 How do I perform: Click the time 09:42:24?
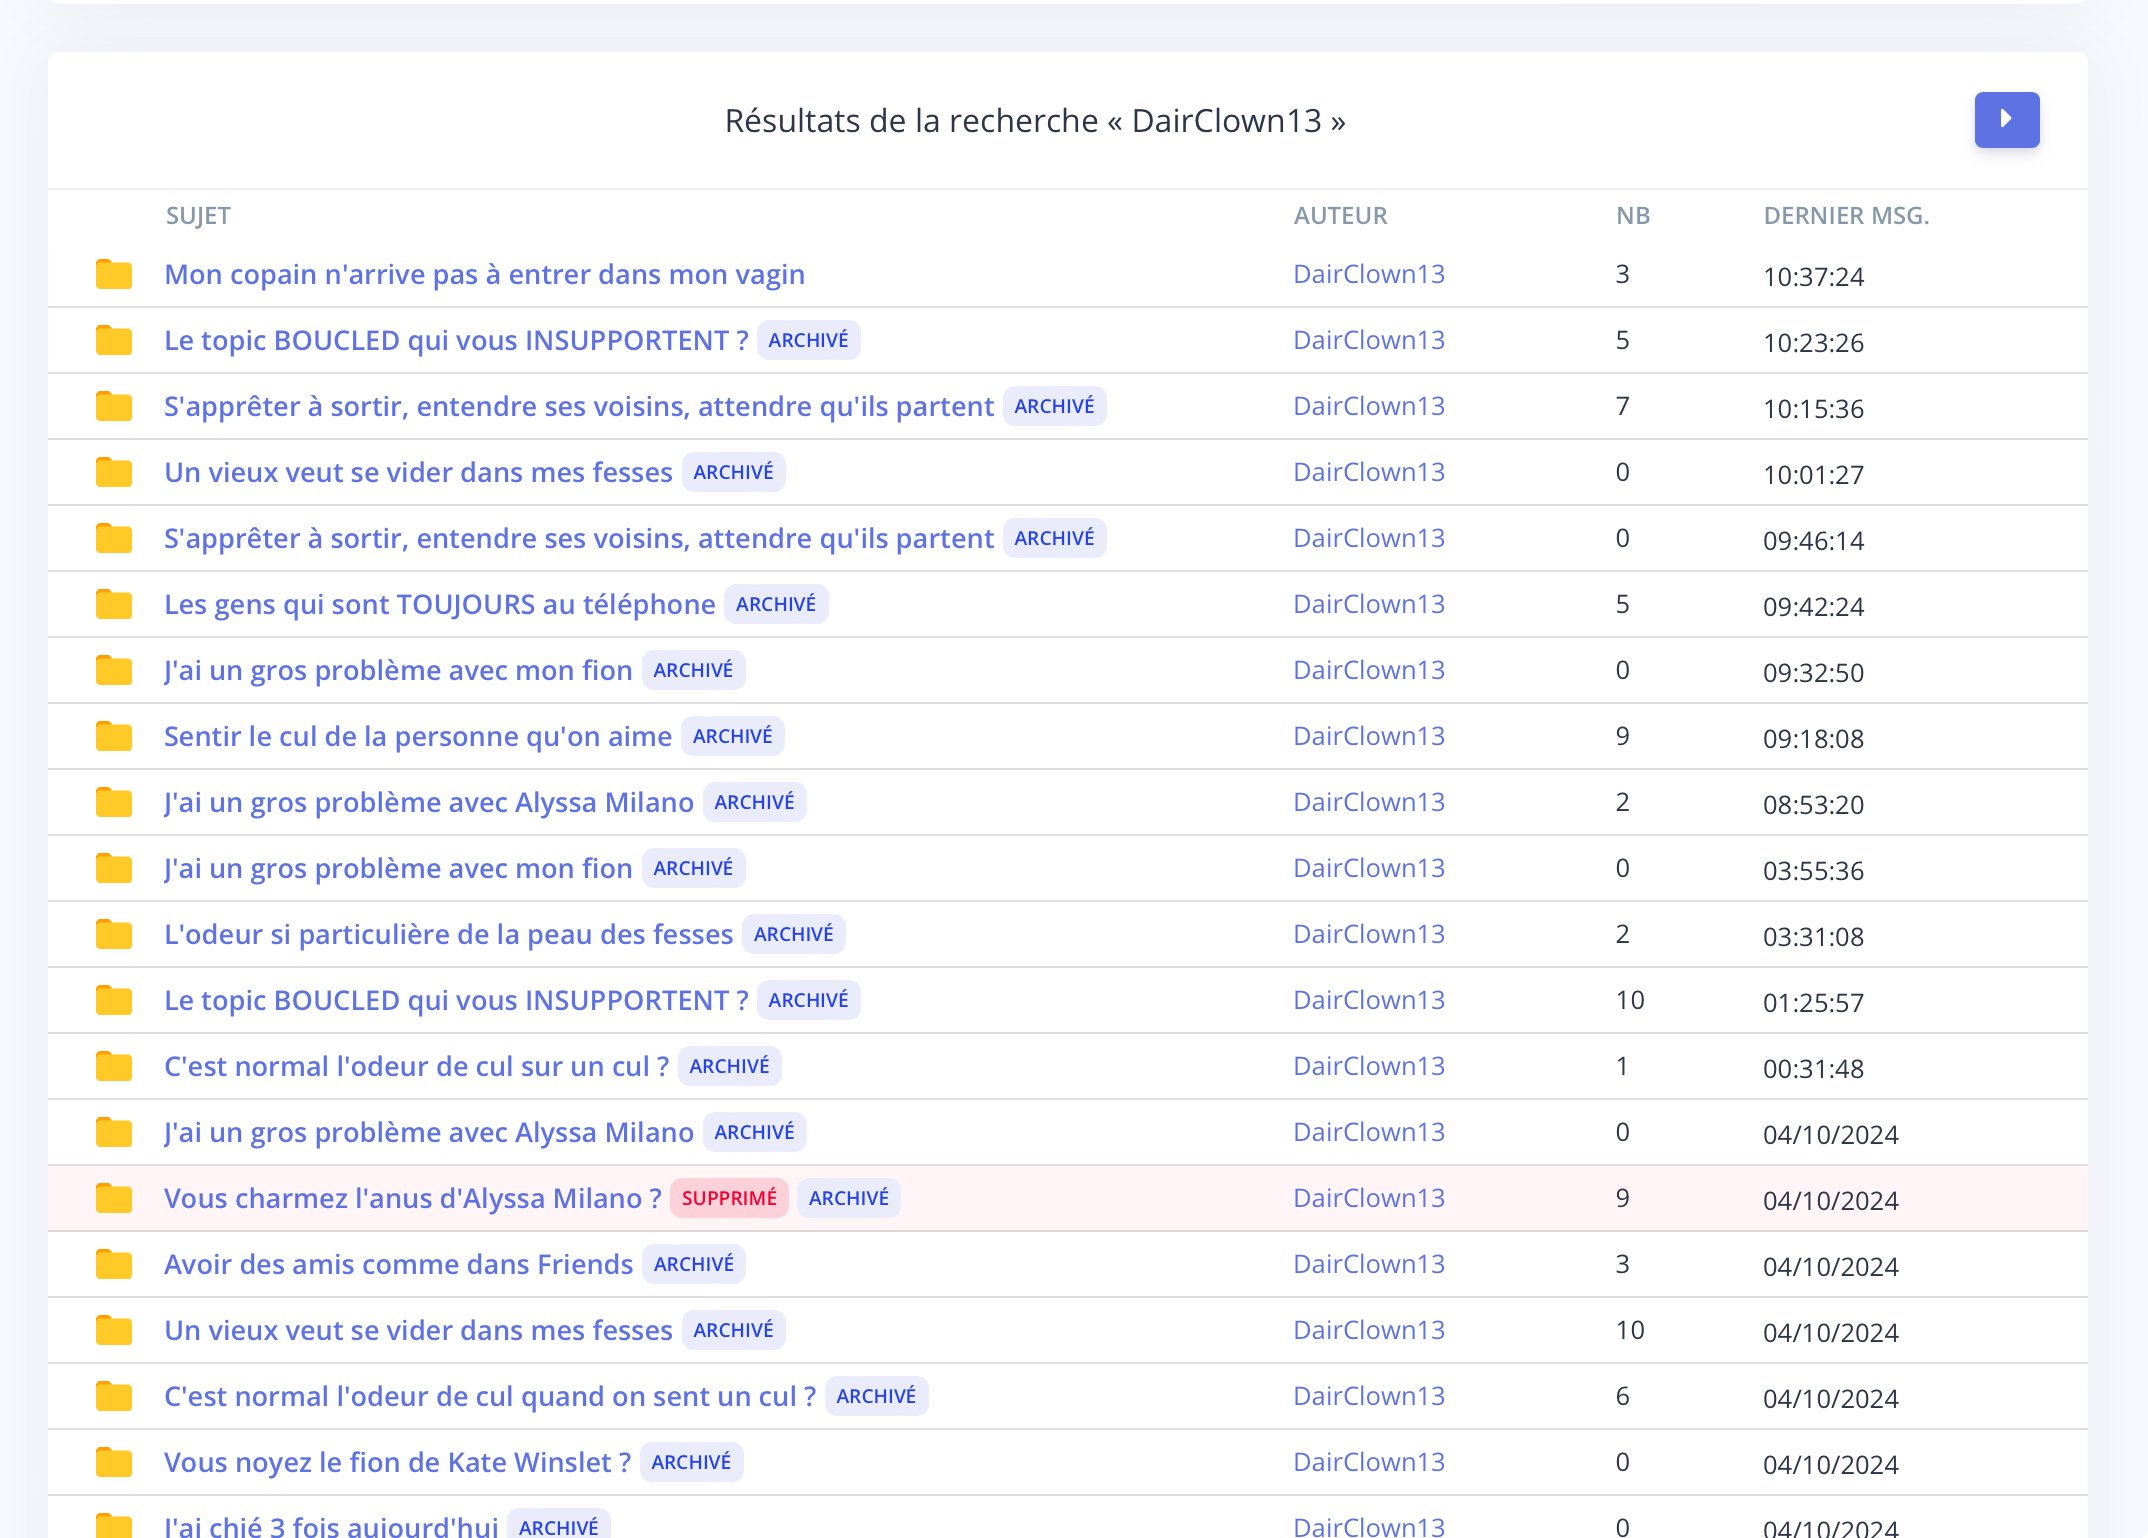pos(1813,607)
